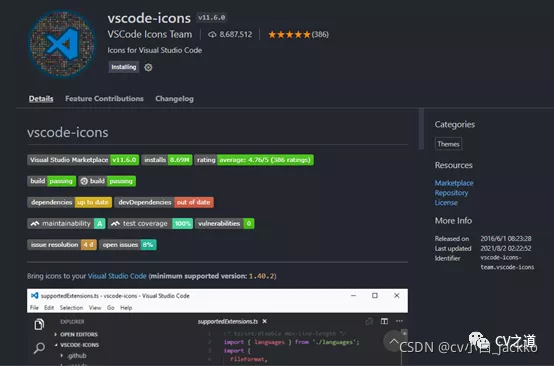Open the extension manage gear icon

(x=148, y=67)
